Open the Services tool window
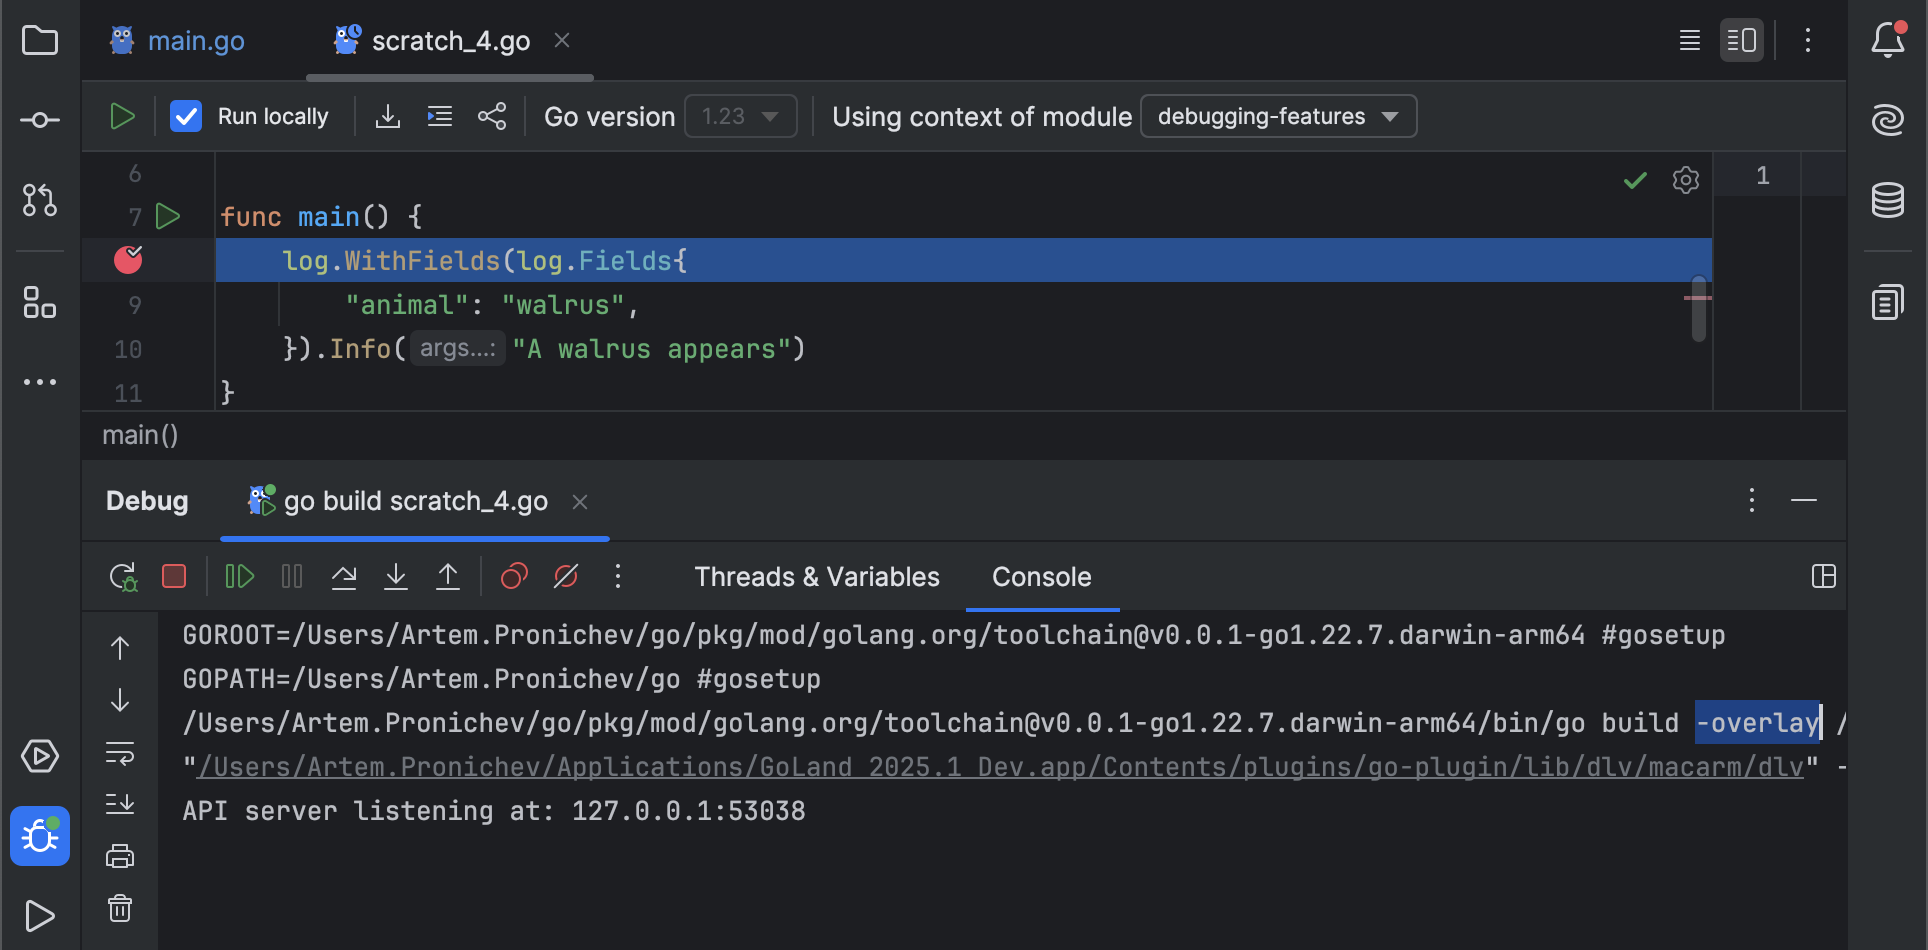The width and height of the screenshot is (1928, 950). pos(40,756)
